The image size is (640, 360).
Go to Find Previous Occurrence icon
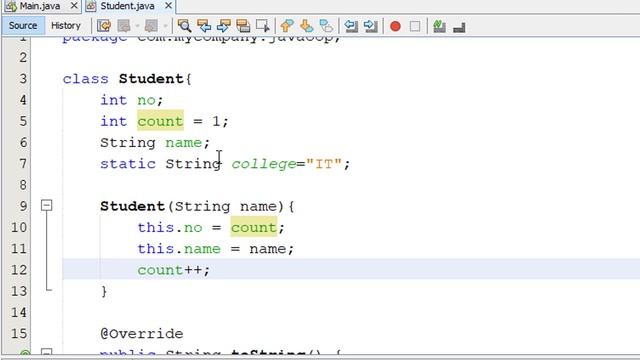[204, 26]
